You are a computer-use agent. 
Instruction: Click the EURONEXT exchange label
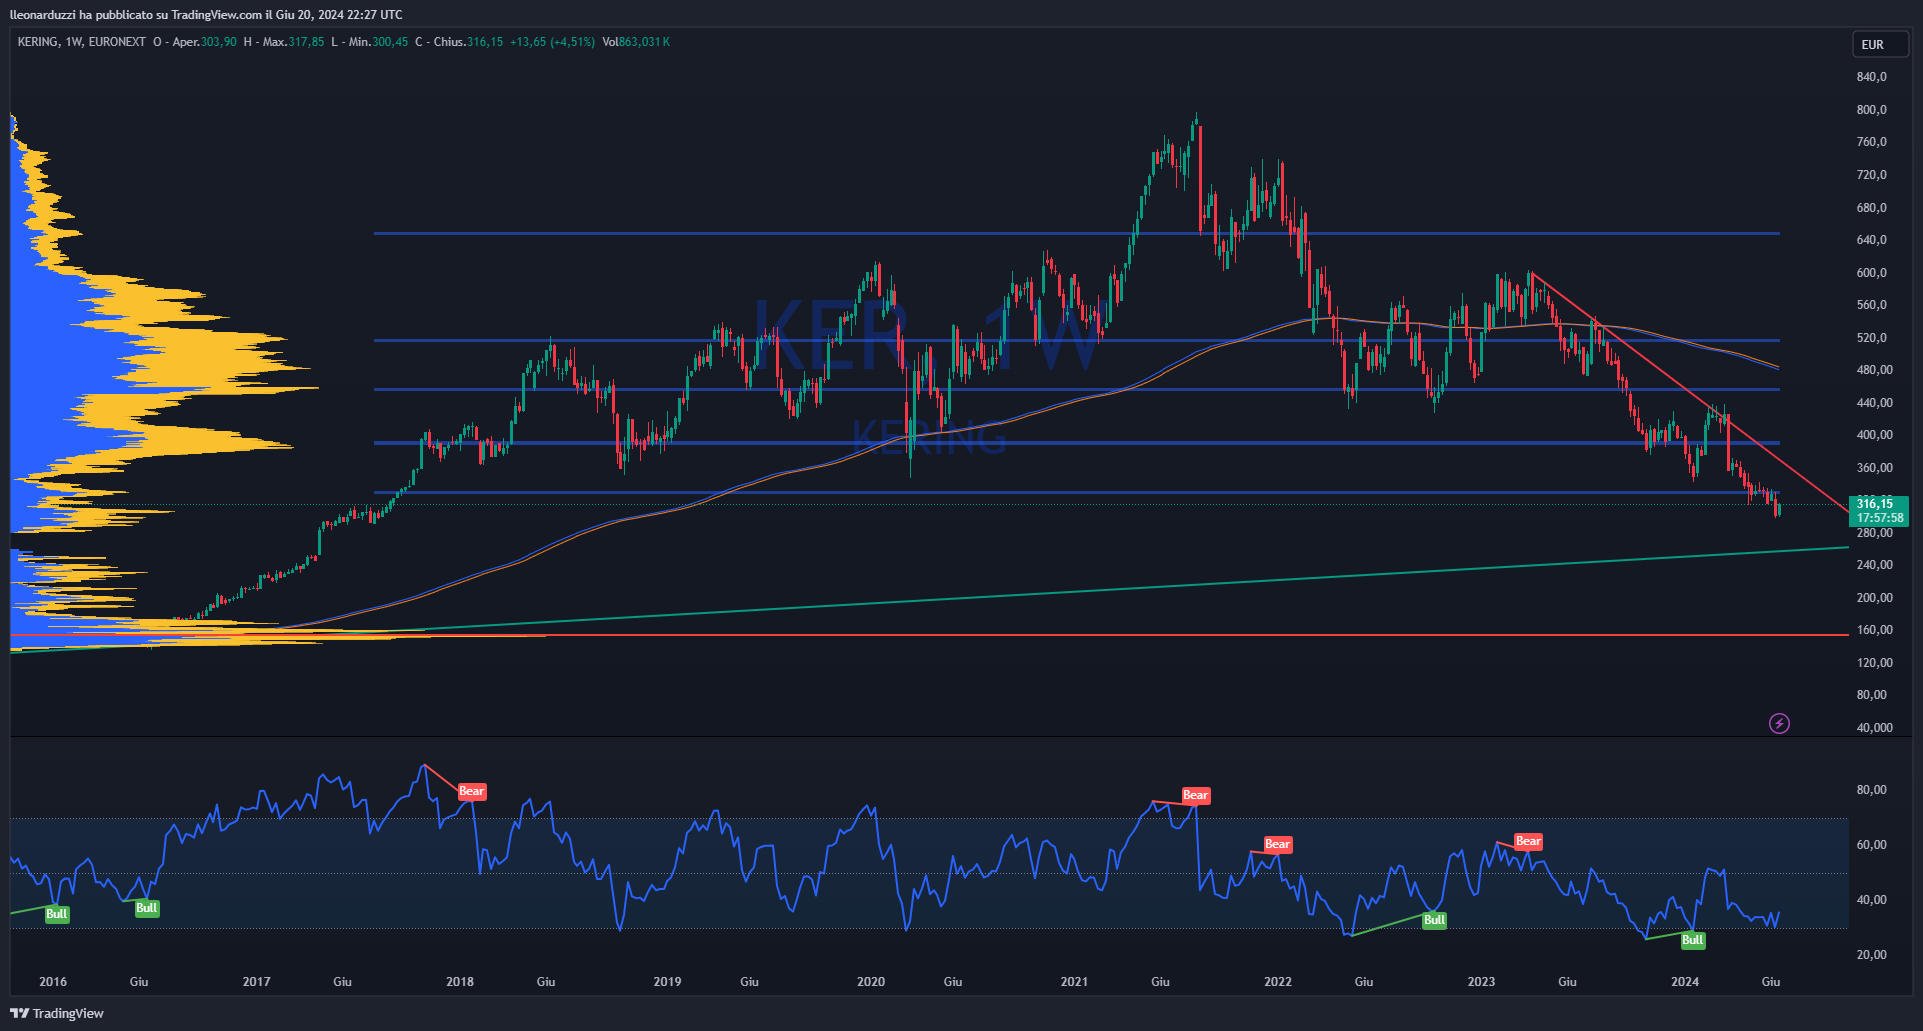click(x=117, y=42)
